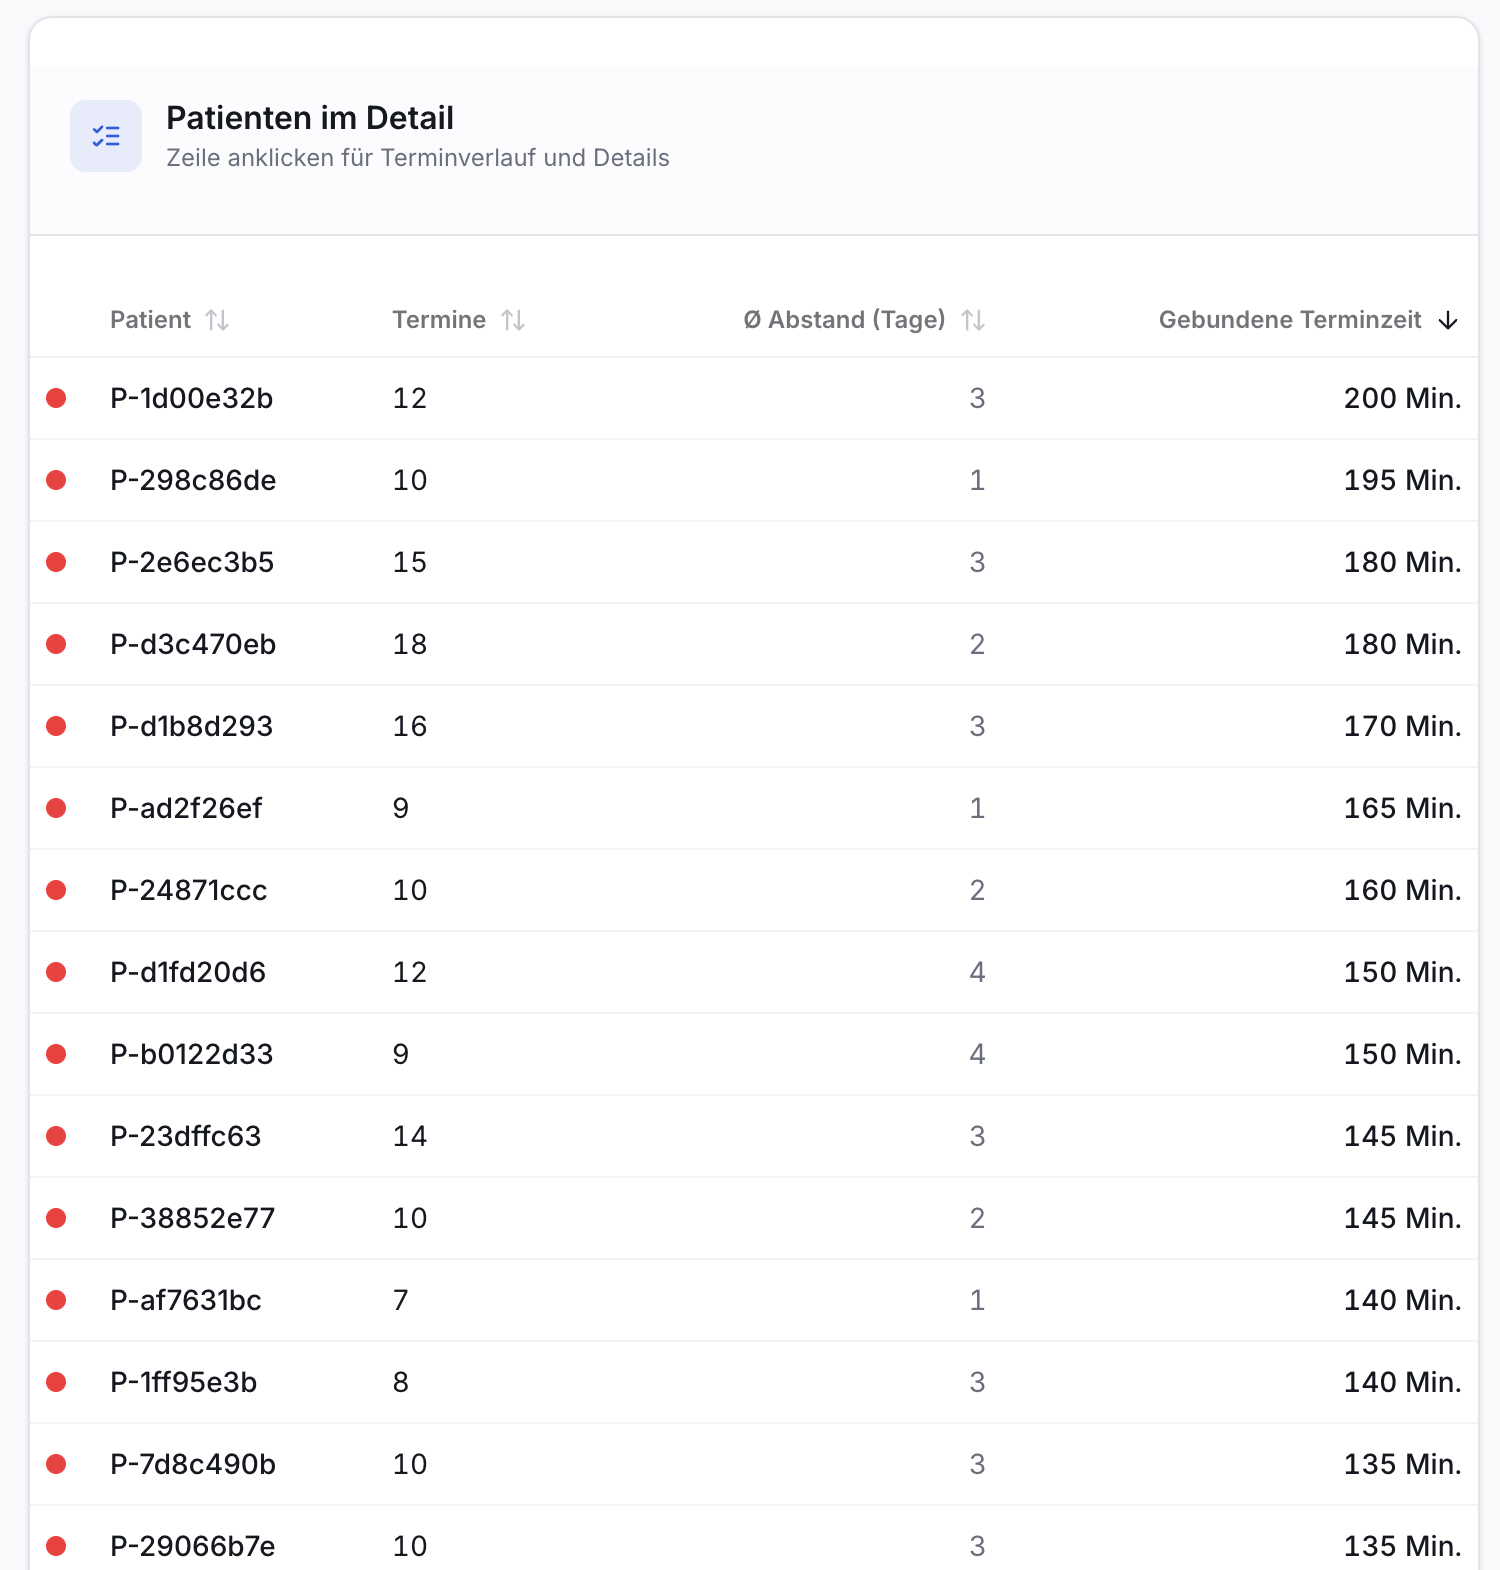Open patient P-1ff95e3b row
The height and width of the screenshot is (1570, 1500).
click(754, 1382)
